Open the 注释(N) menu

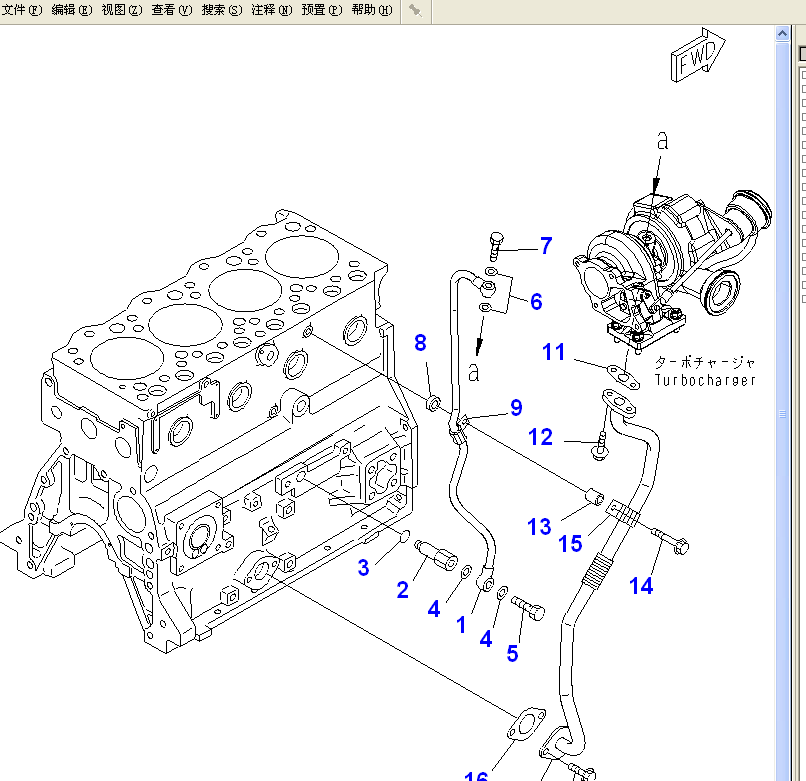271,10
